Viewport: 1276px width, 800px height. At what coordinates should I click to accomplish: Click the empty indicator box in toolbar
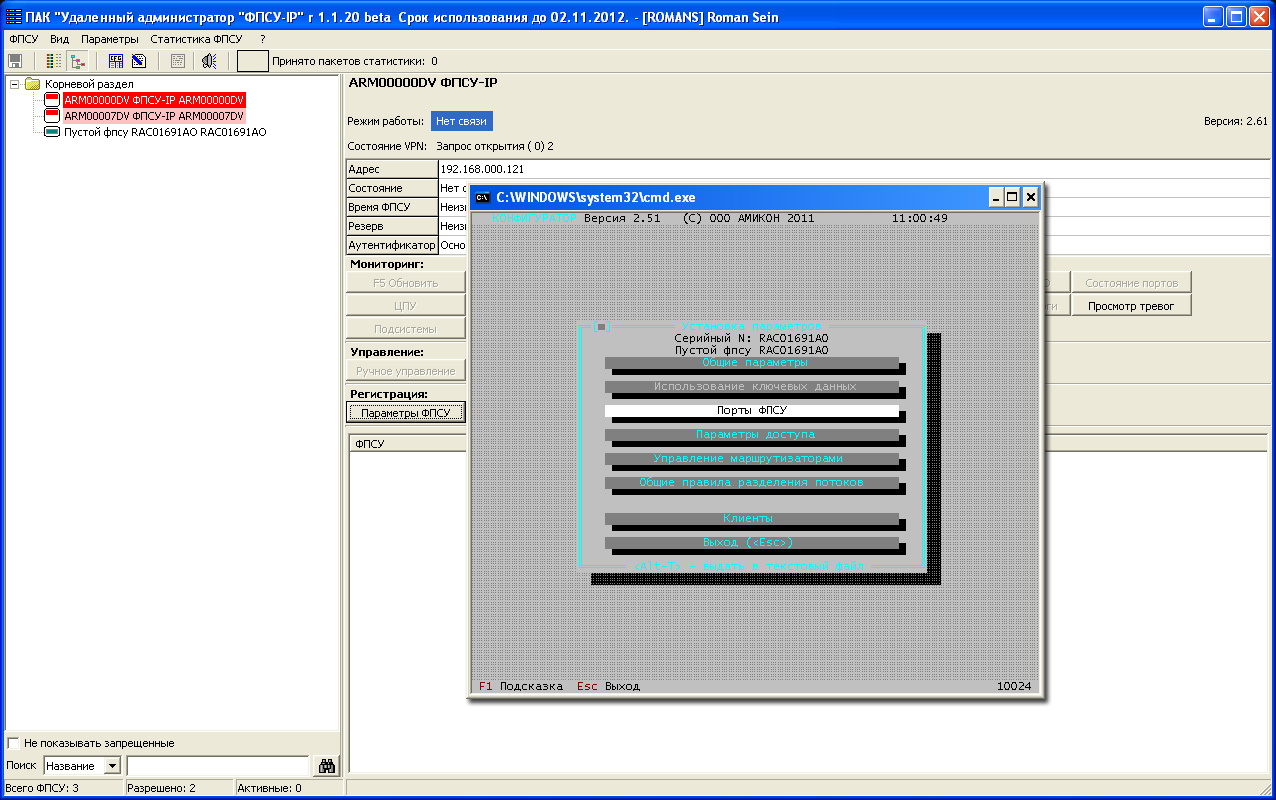(x=252, y=61)
